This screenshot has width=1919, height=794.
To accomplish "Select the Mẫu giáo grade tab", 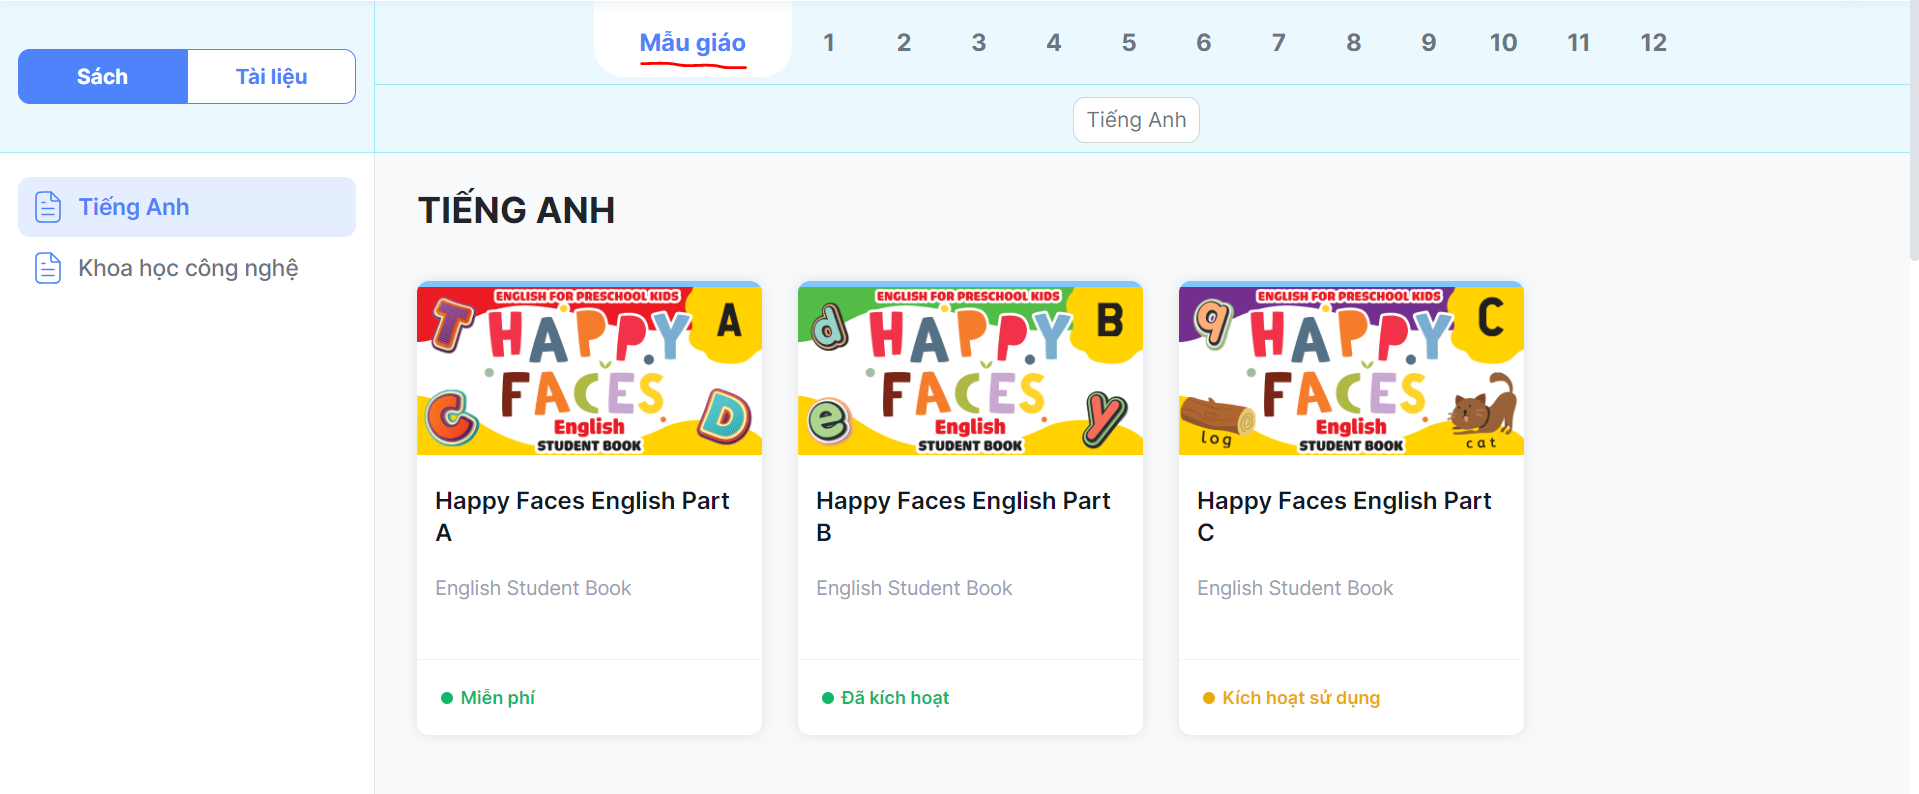I will click(692, 43).
